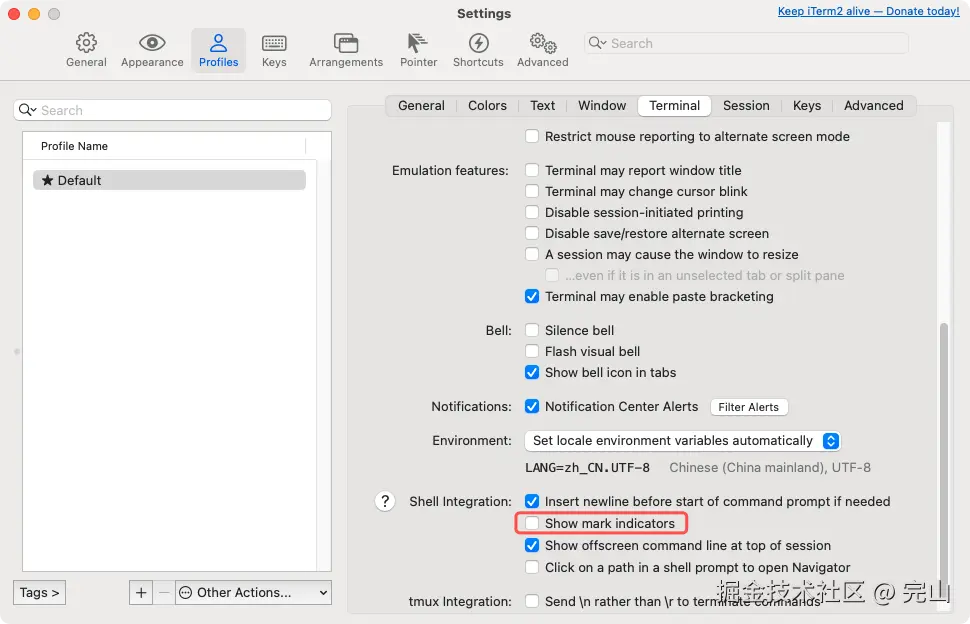Open the General settings gear icon
The width and height of the screenshot is (970, 624).
[x=86, y=43]
